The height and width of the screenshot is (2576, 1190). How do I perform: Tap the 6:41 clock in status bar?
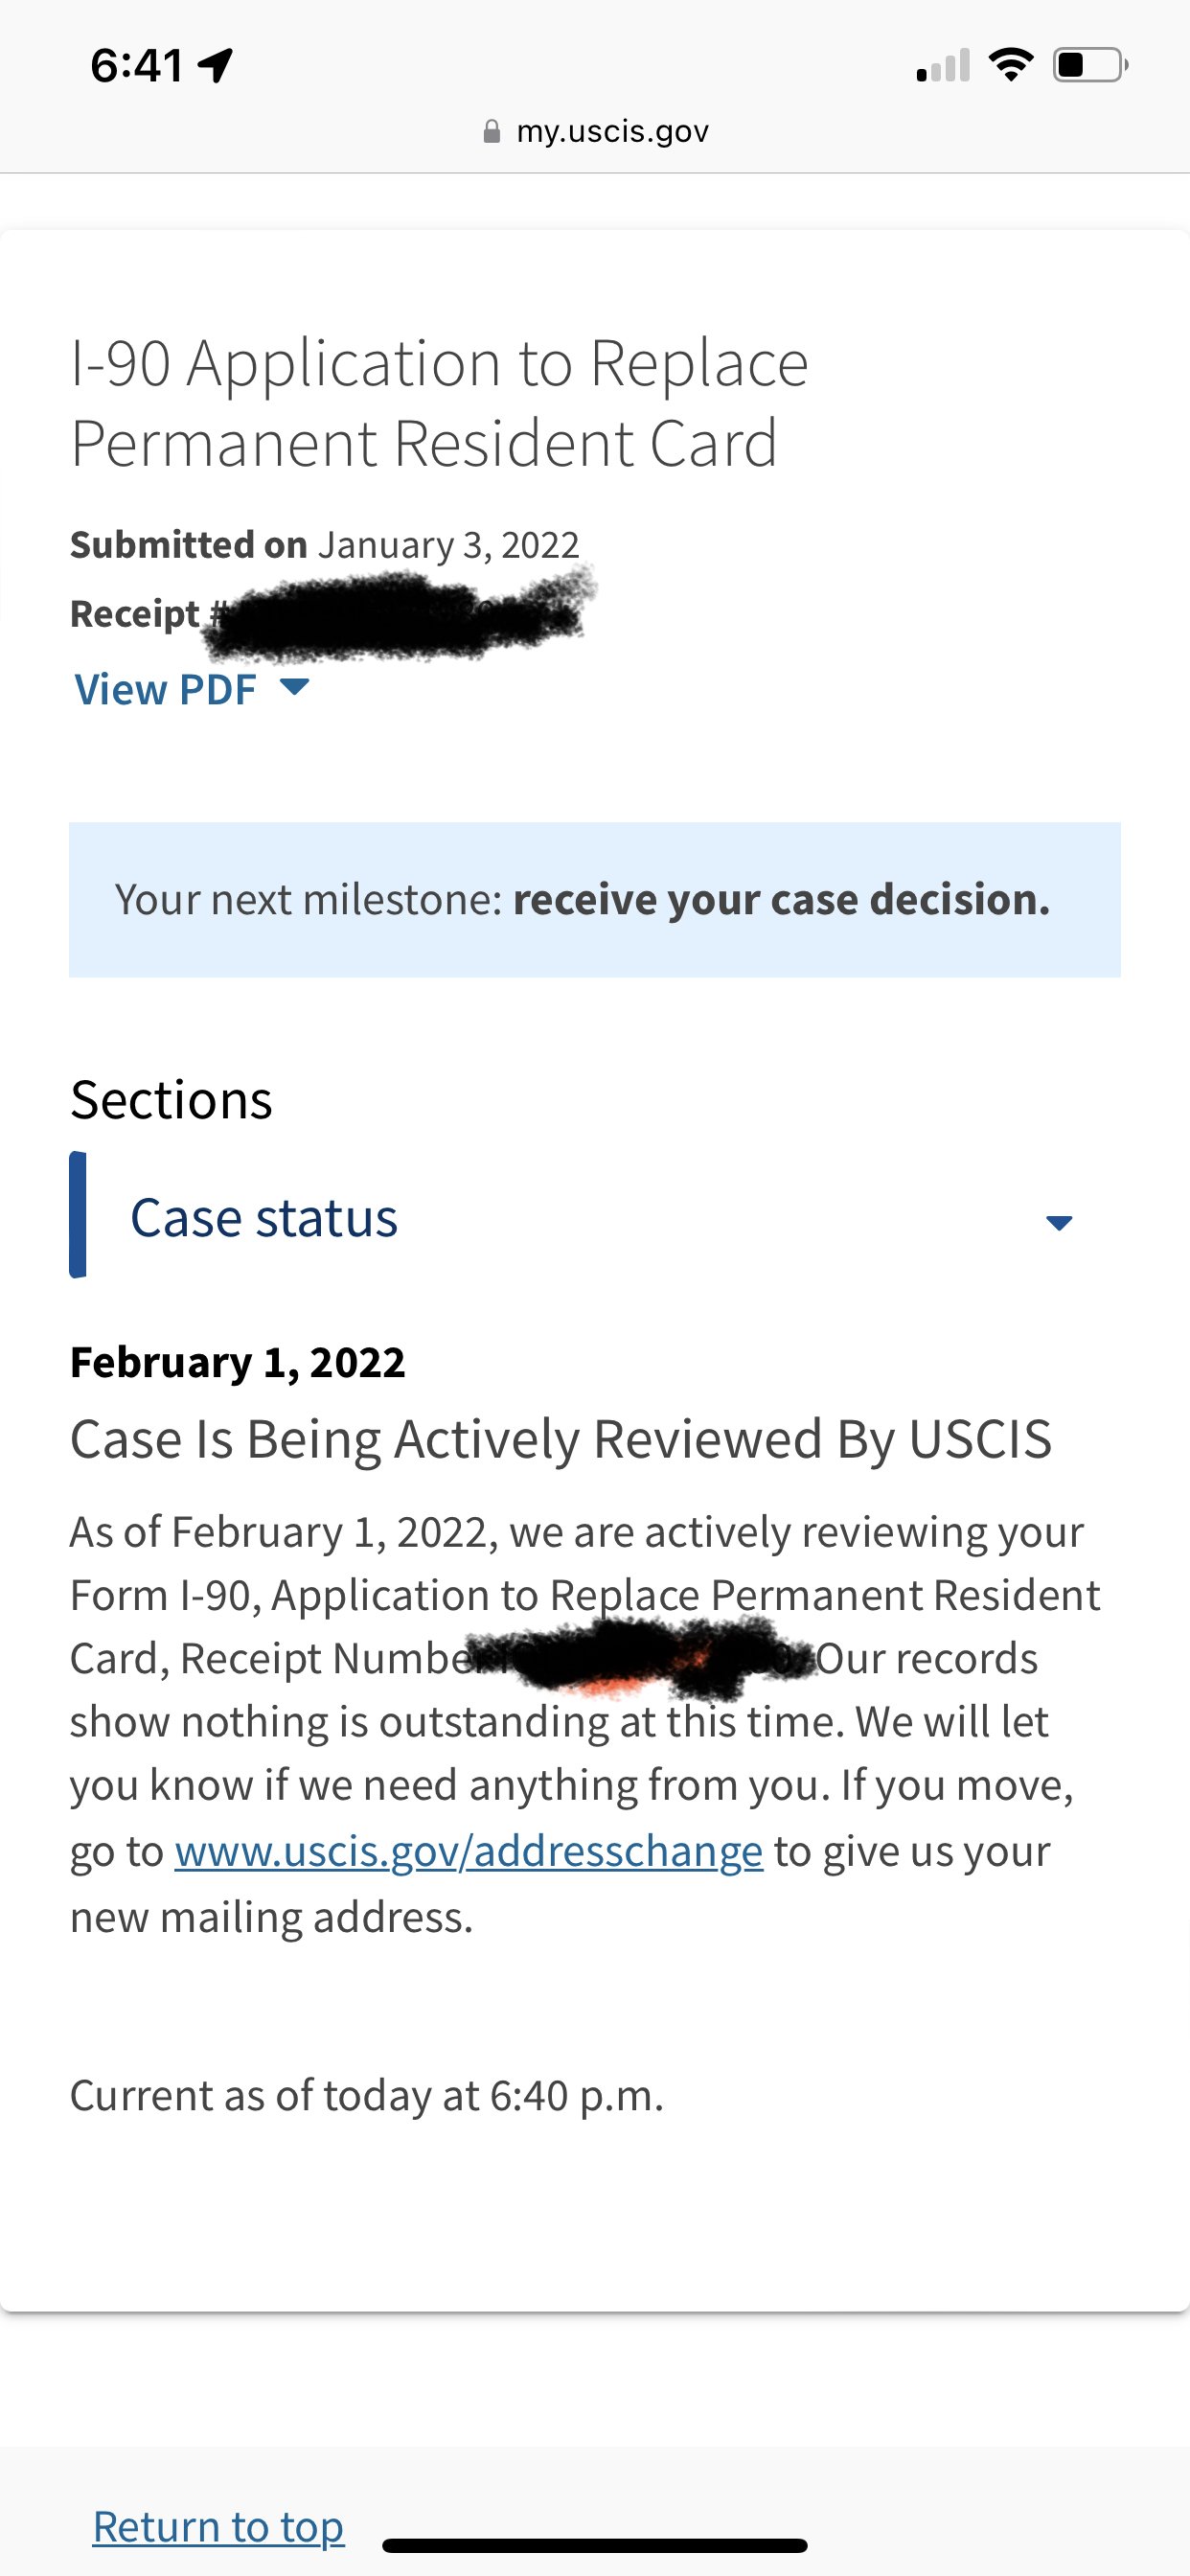point(136,66)
